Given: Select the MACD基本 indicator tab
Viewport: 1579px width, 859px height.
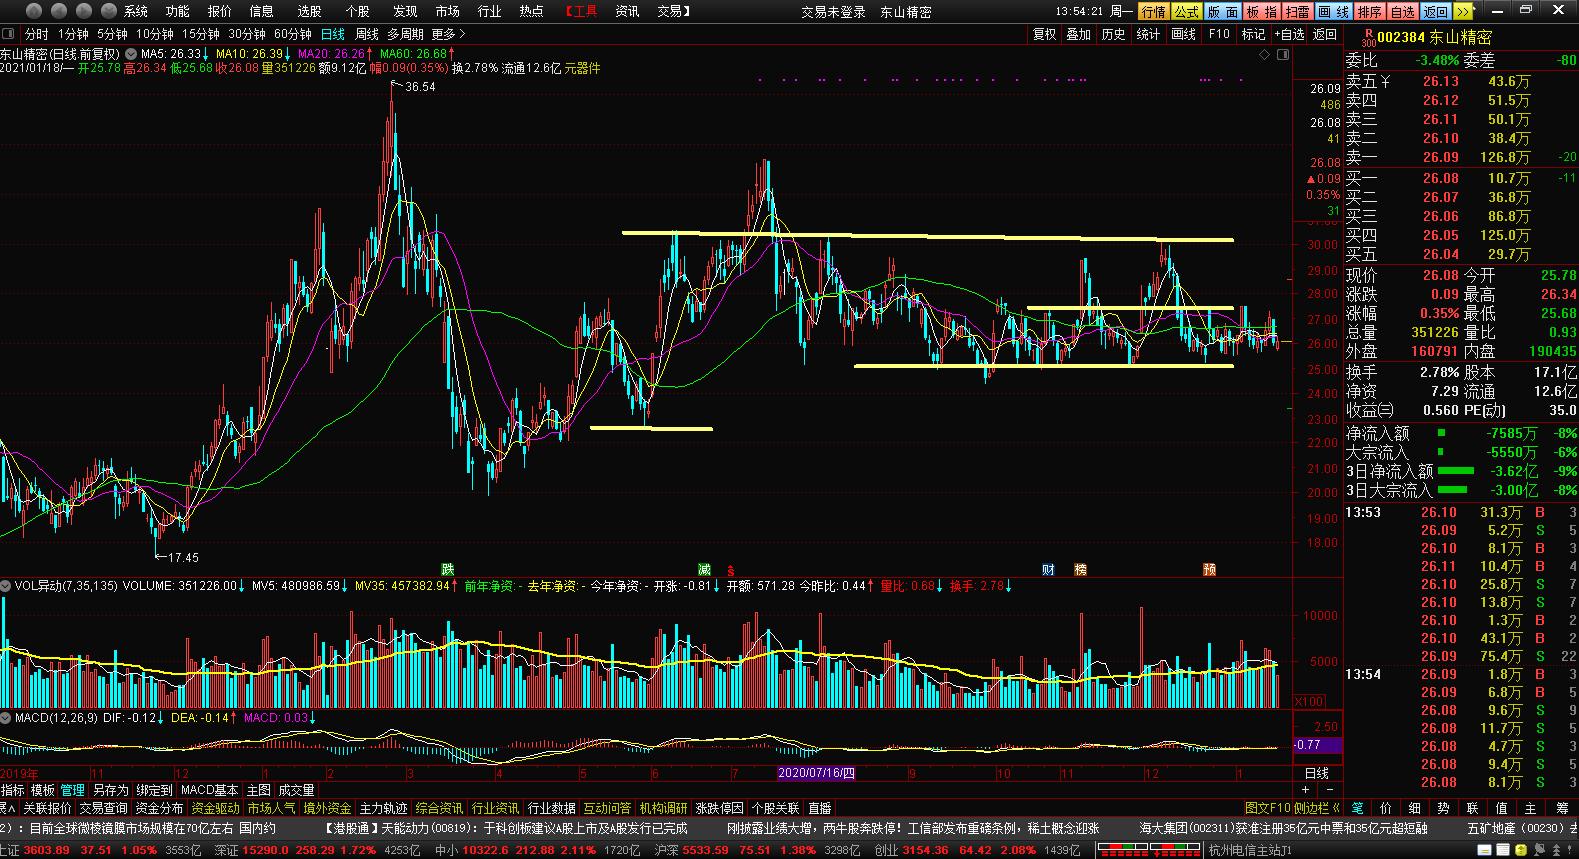Looking at the screenshot, I should 209,790.
